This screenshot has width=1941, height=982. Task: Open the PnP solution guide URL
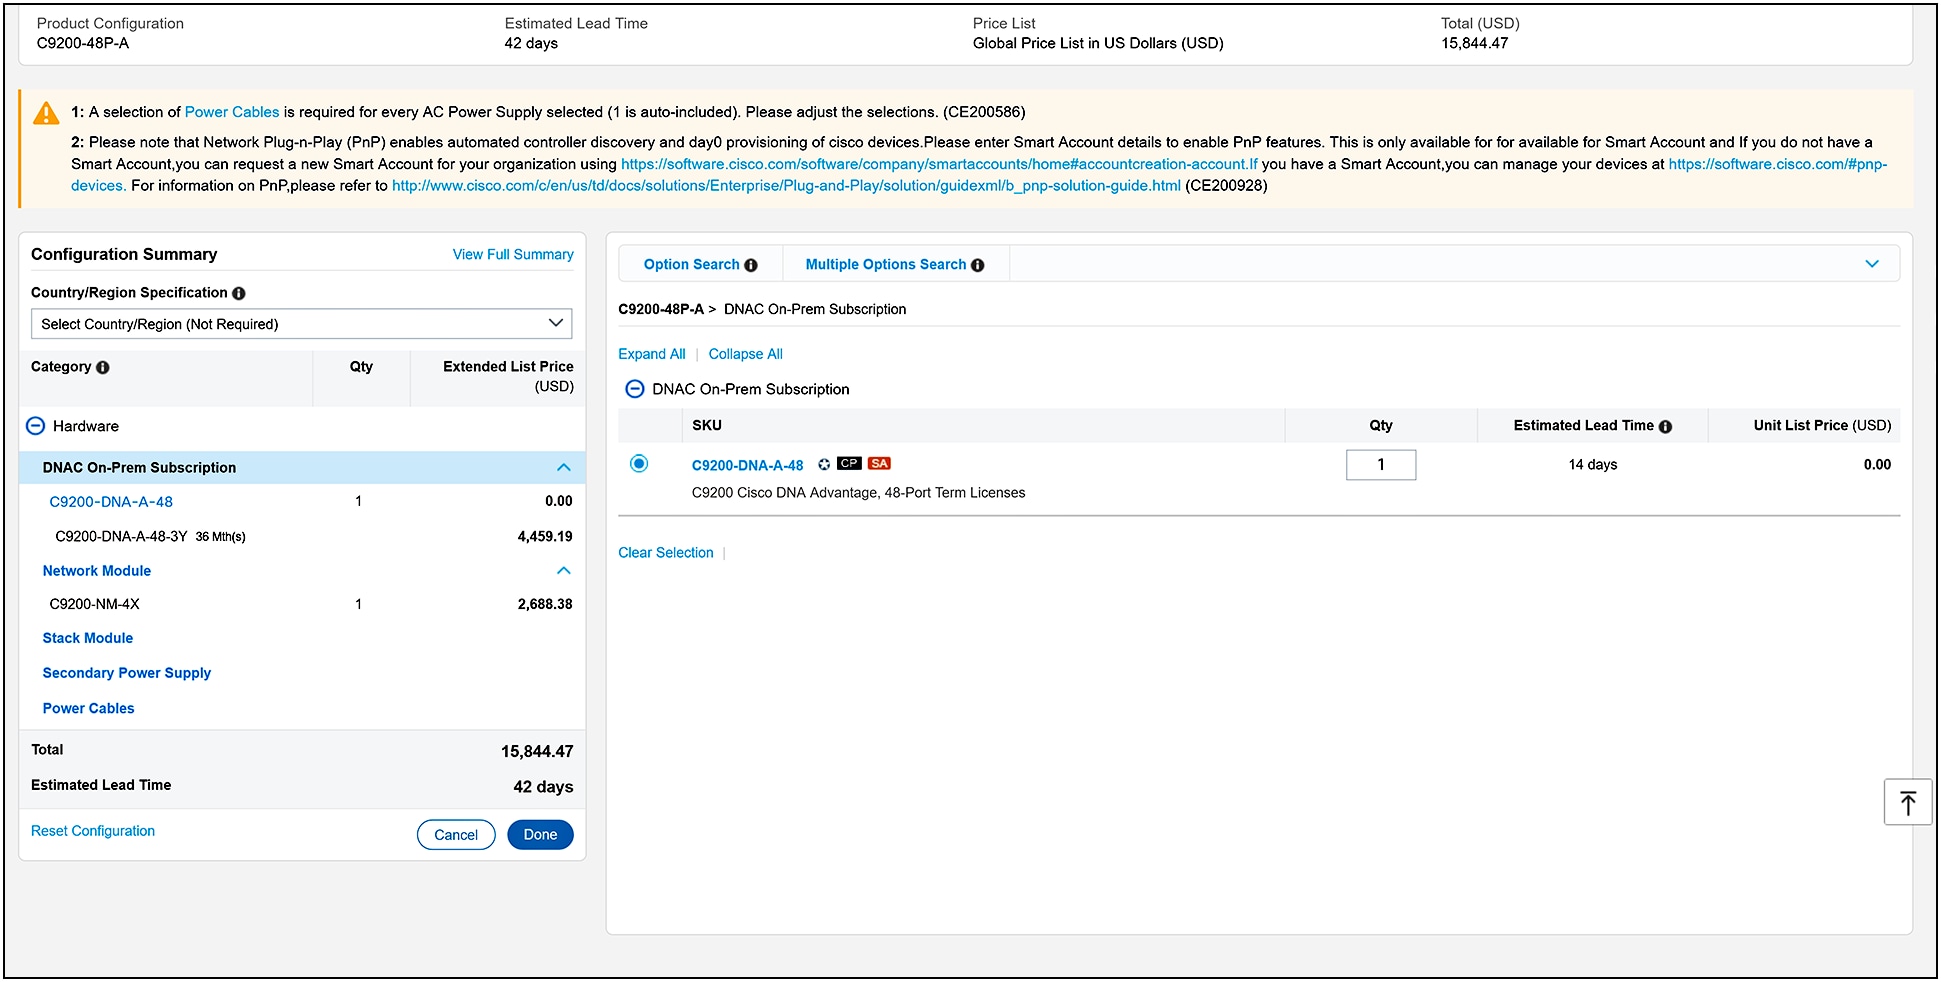click(x=786, y=186)
